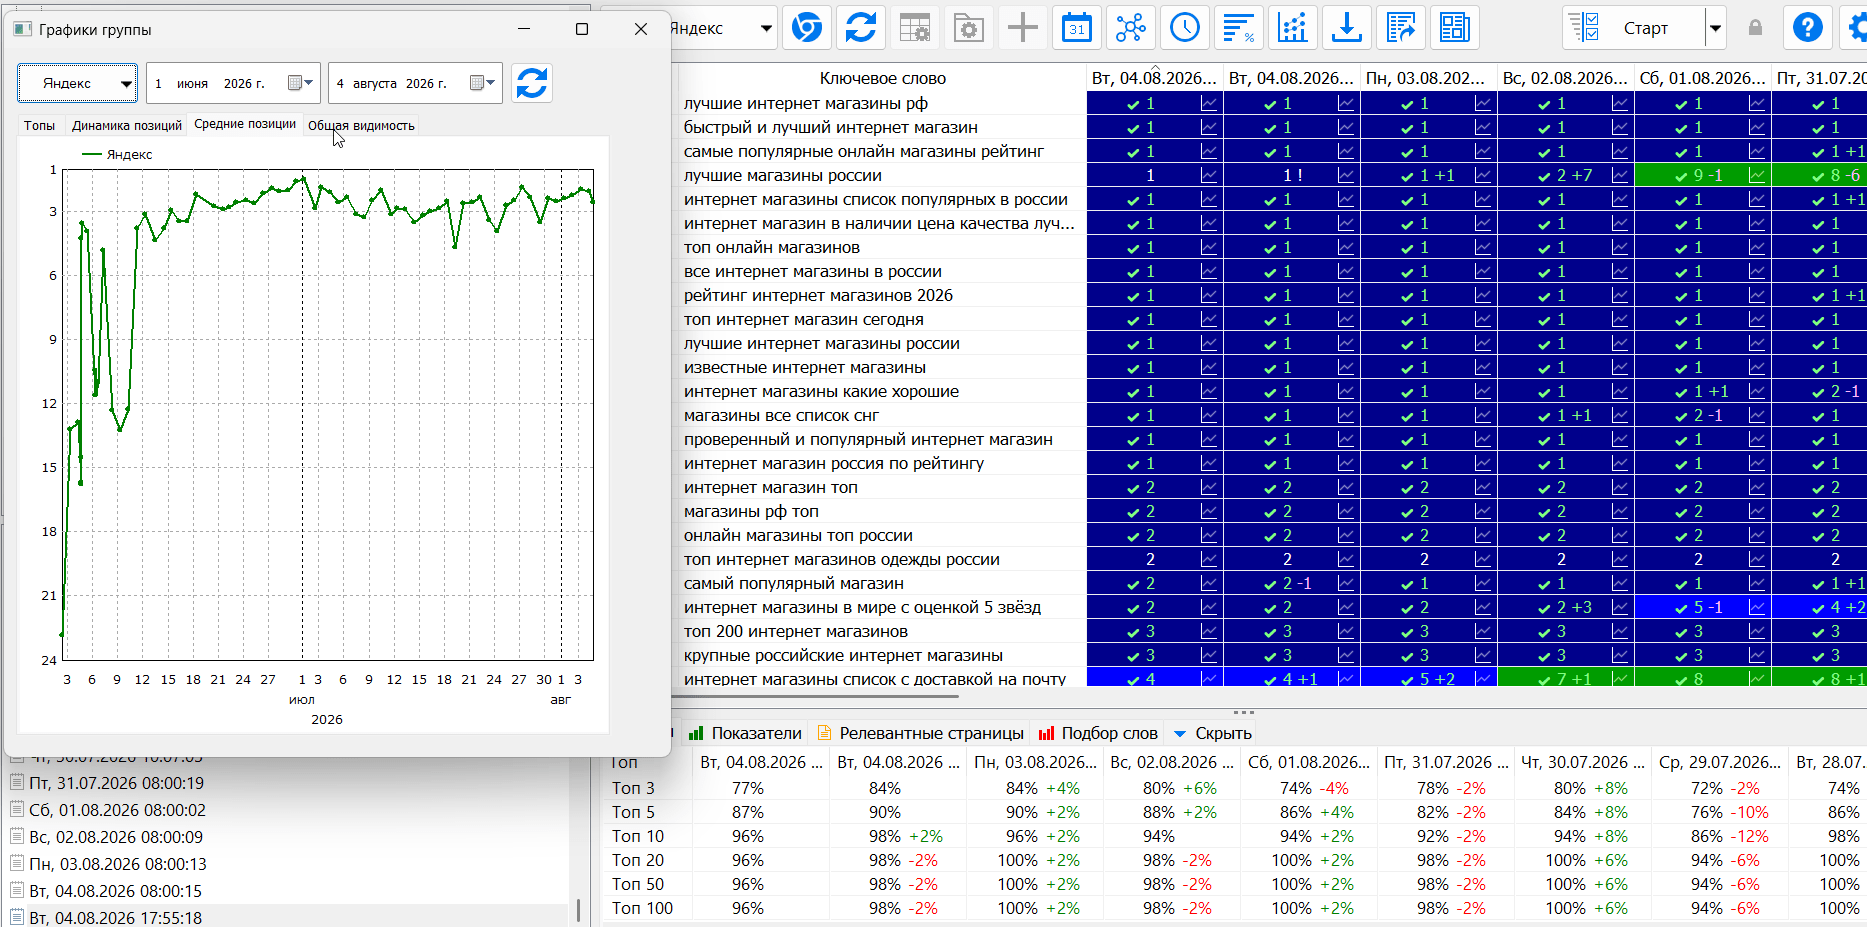Open the network clustering toolbar icon

coord(1131,28)
